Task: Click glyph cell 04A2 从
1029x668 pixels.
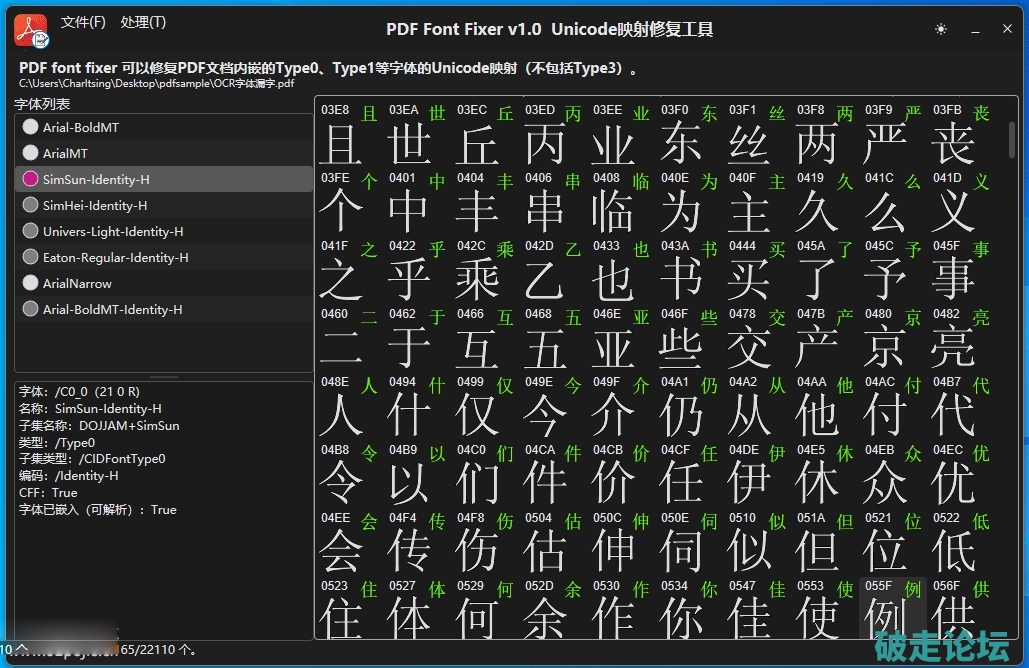Action: coord(758,405)
